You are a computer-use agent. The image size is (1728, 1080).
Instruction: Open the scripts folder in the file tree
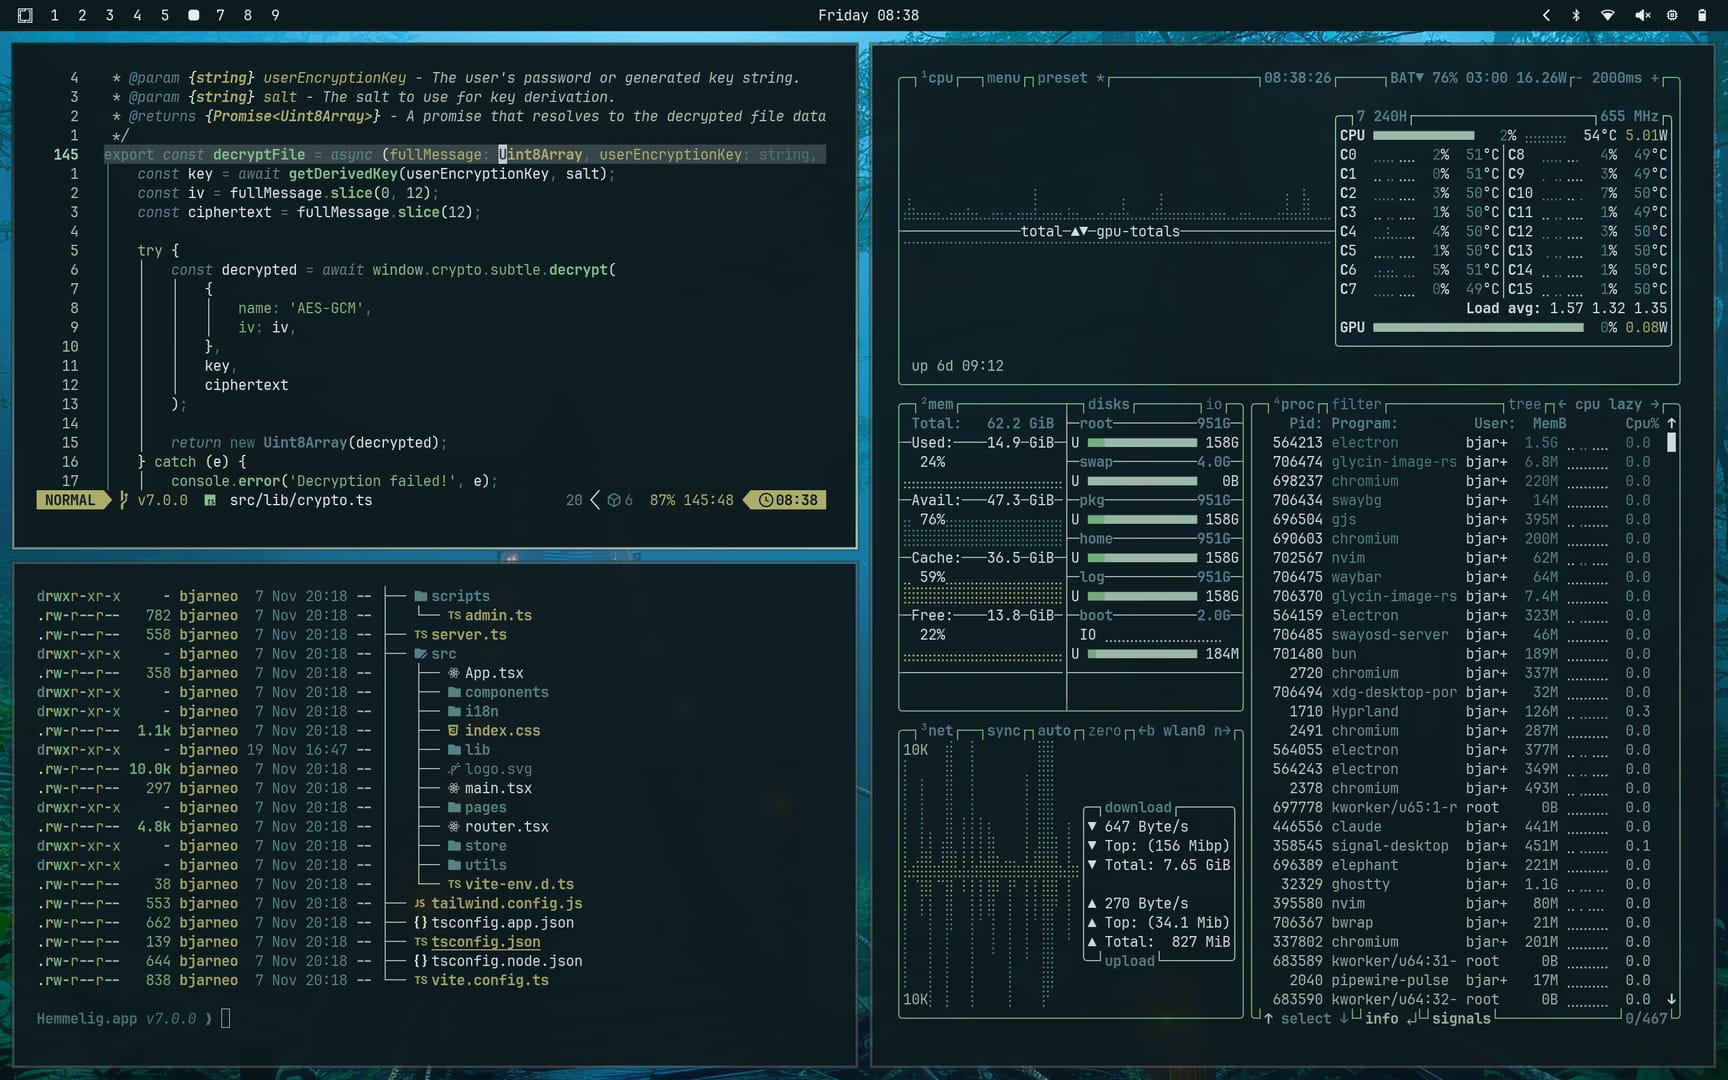pos(459,596)
